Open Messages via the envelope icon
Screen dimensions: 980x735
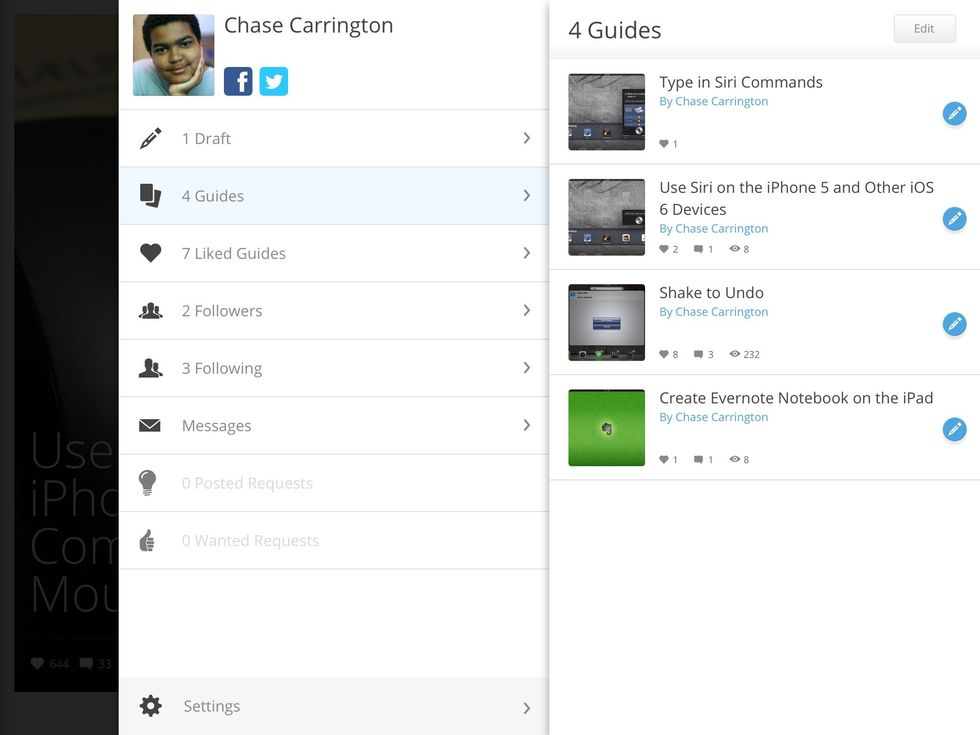[150, 425]
